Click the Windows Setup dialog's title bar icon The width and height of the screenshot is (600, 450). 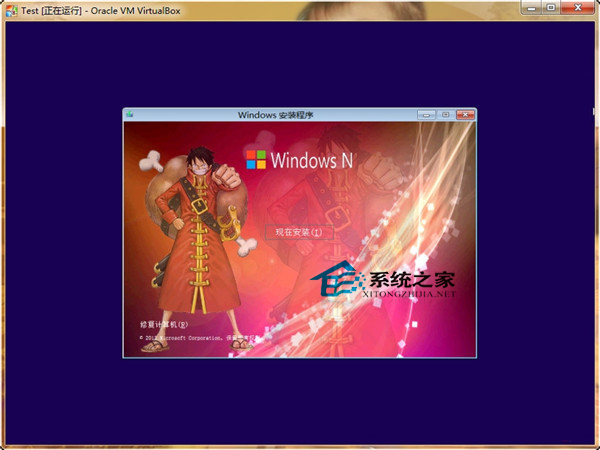pyautogui.click(x=130, y=114)
